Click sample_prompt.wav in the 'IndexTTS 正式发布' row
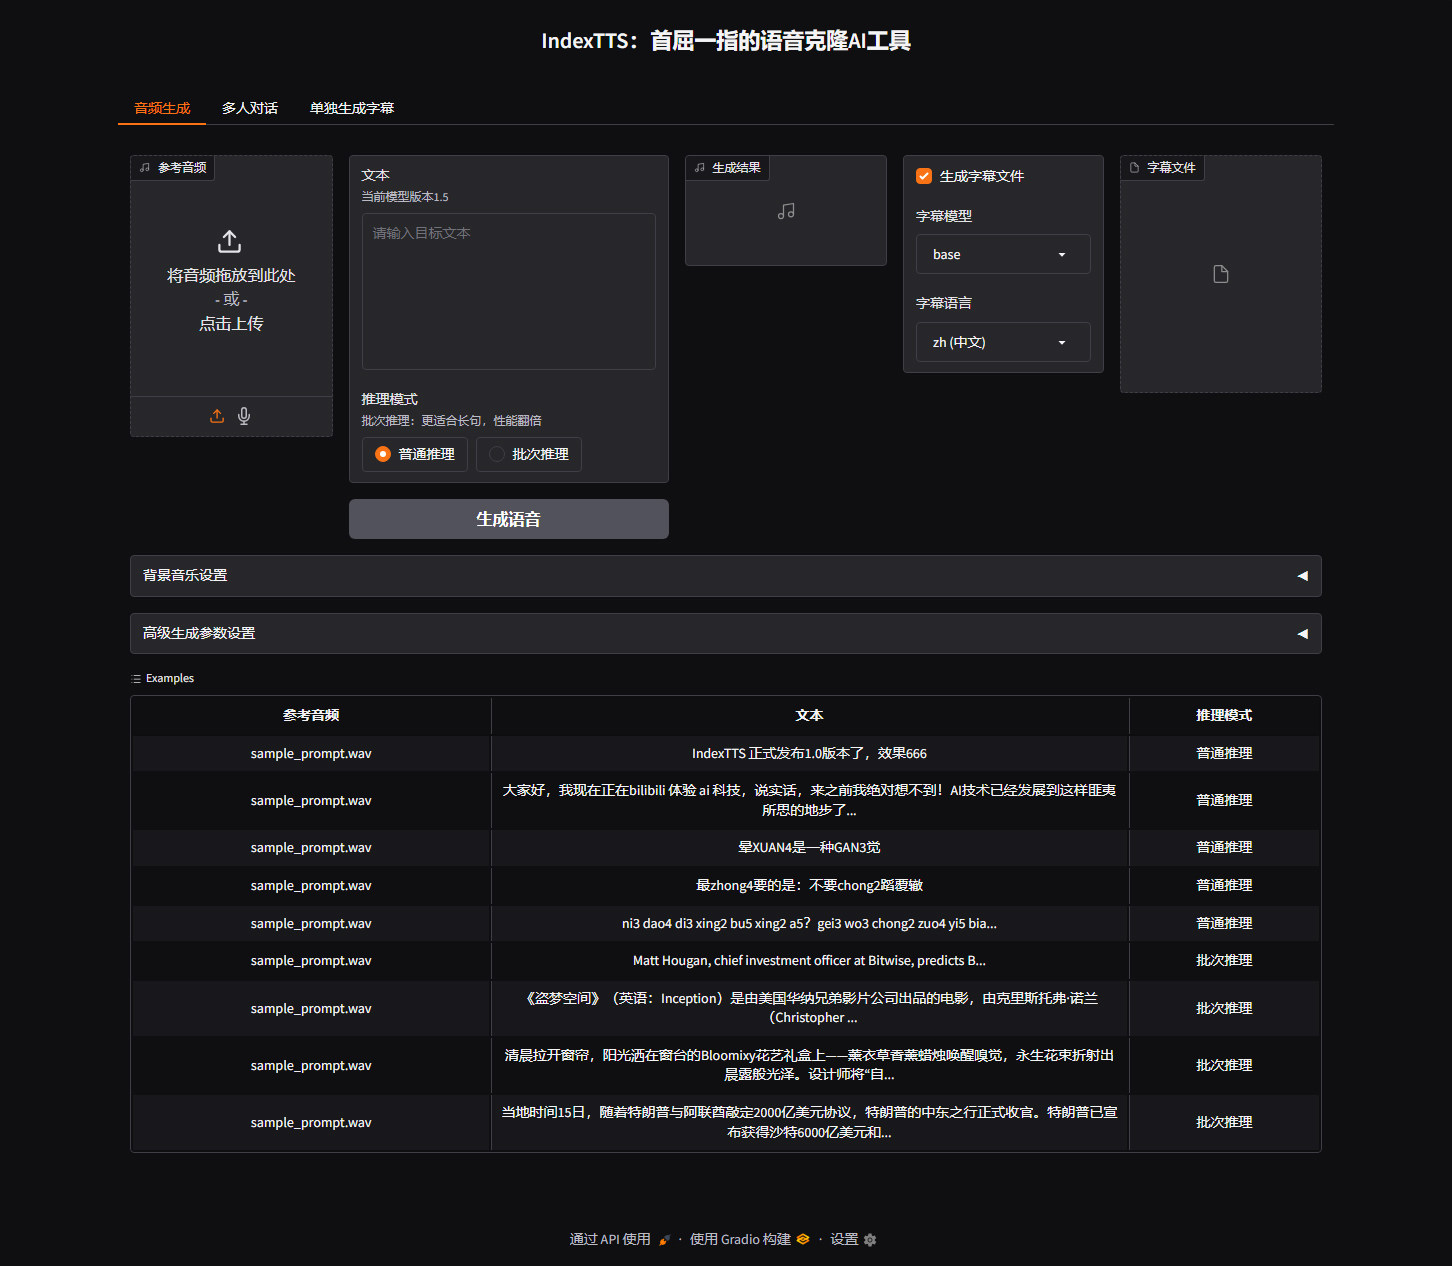The width and height of the screenshot is (1452, 1266). 311,754
